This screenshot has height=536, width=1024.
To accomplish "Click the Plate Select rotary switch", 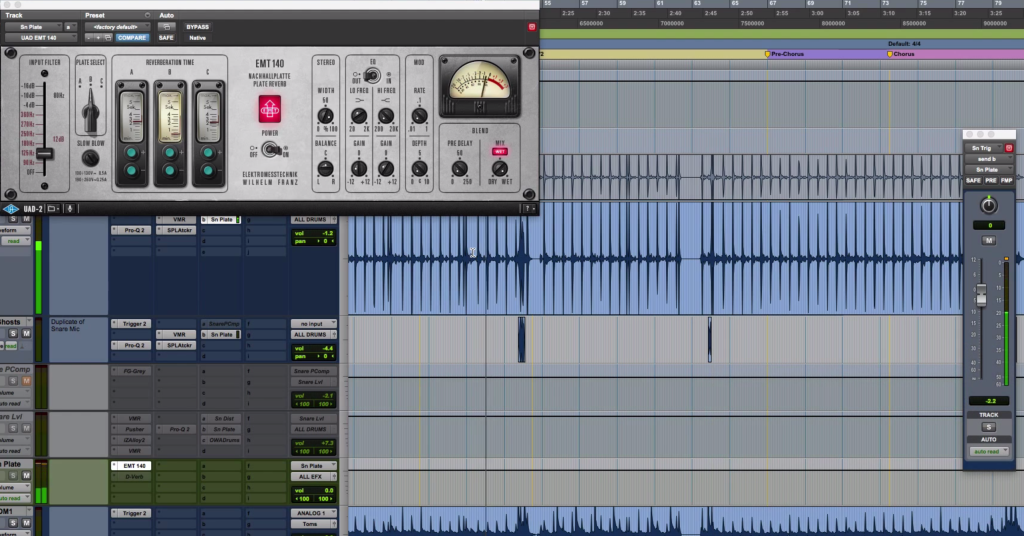I will click(x=90, y=111).
